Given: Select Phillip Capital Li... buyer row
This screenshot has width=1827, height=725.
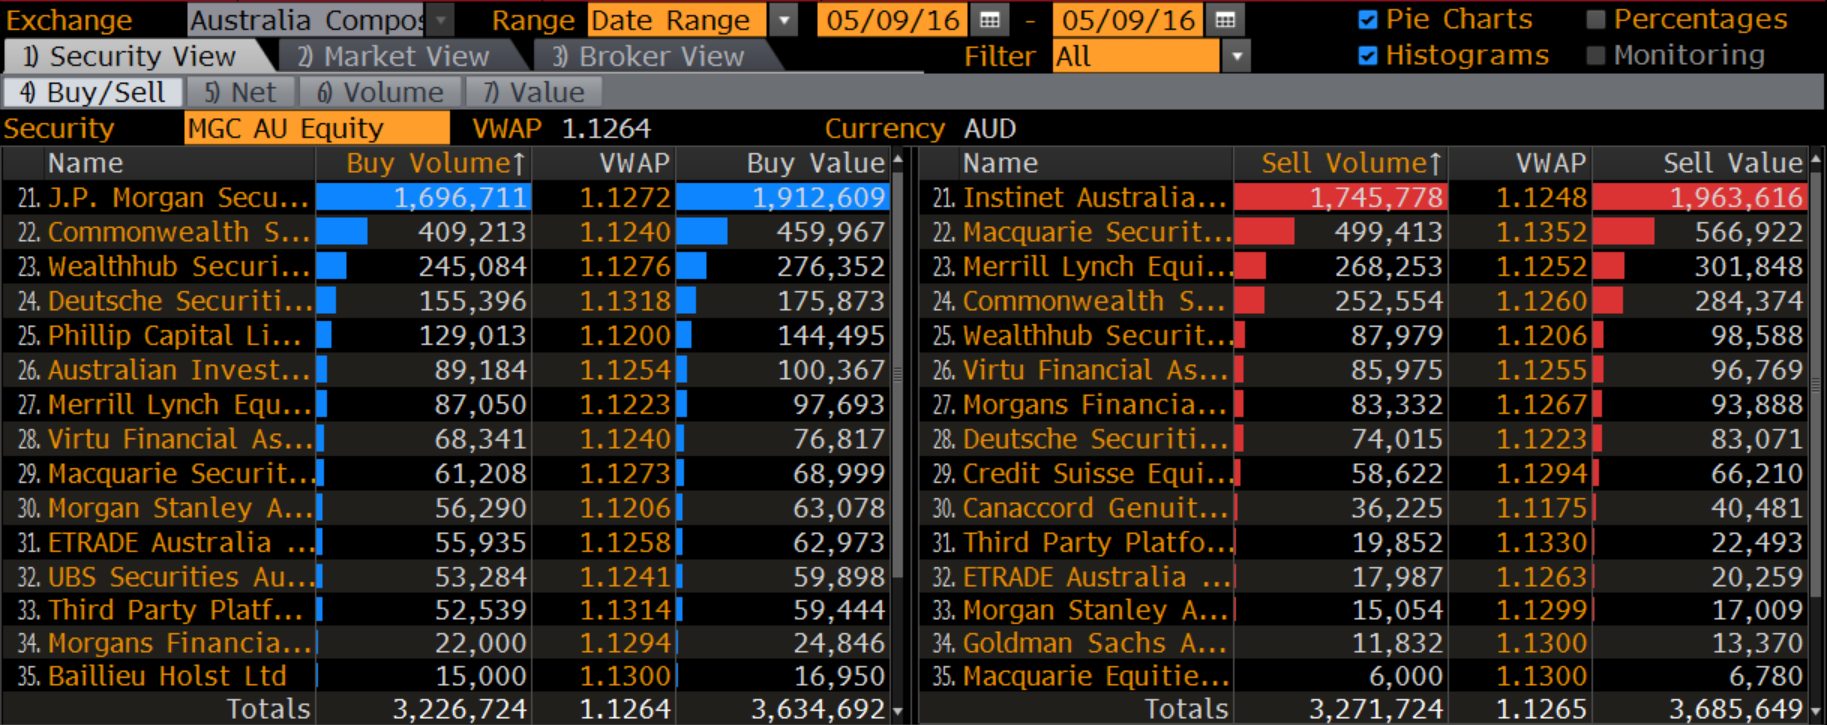Looking at the screenshot, I should [446, 336].
